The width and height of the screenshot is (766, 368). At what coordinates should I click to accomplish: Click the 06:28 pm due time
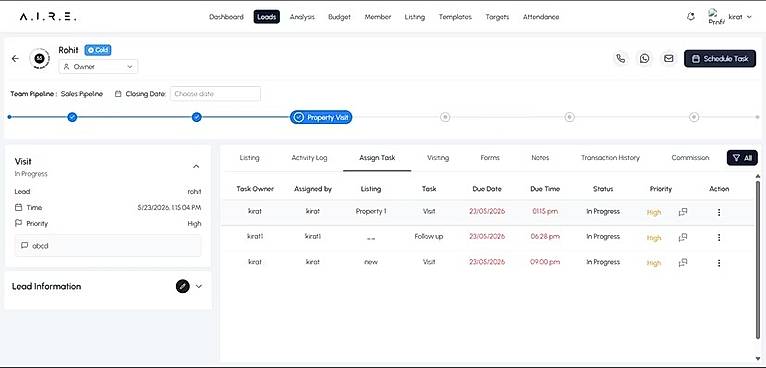545,237
